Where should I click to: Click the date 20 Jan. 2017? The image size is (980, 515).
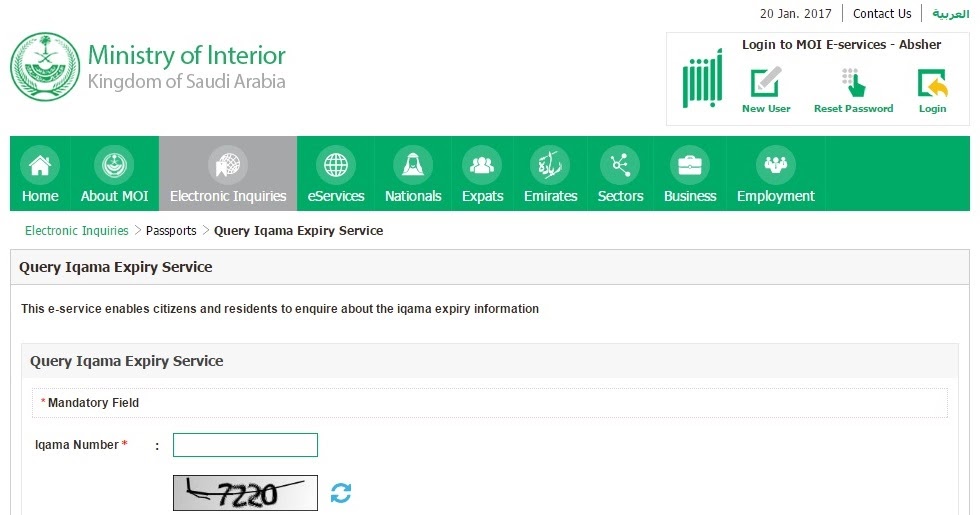click(796, 14)
